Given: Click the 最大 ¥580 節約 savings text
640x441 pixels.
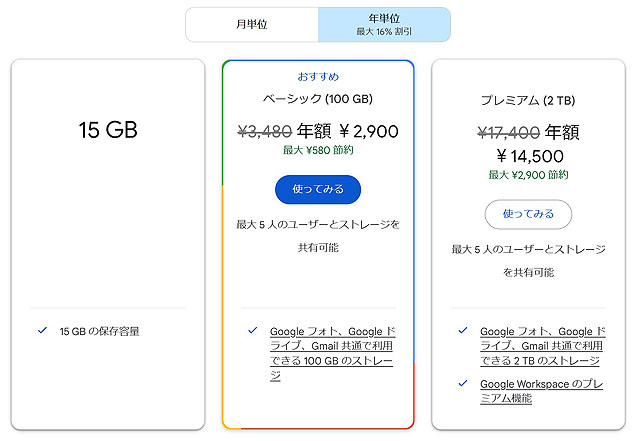Looking at the screenshot, I should pyautogui.click(x=317, y=151).
